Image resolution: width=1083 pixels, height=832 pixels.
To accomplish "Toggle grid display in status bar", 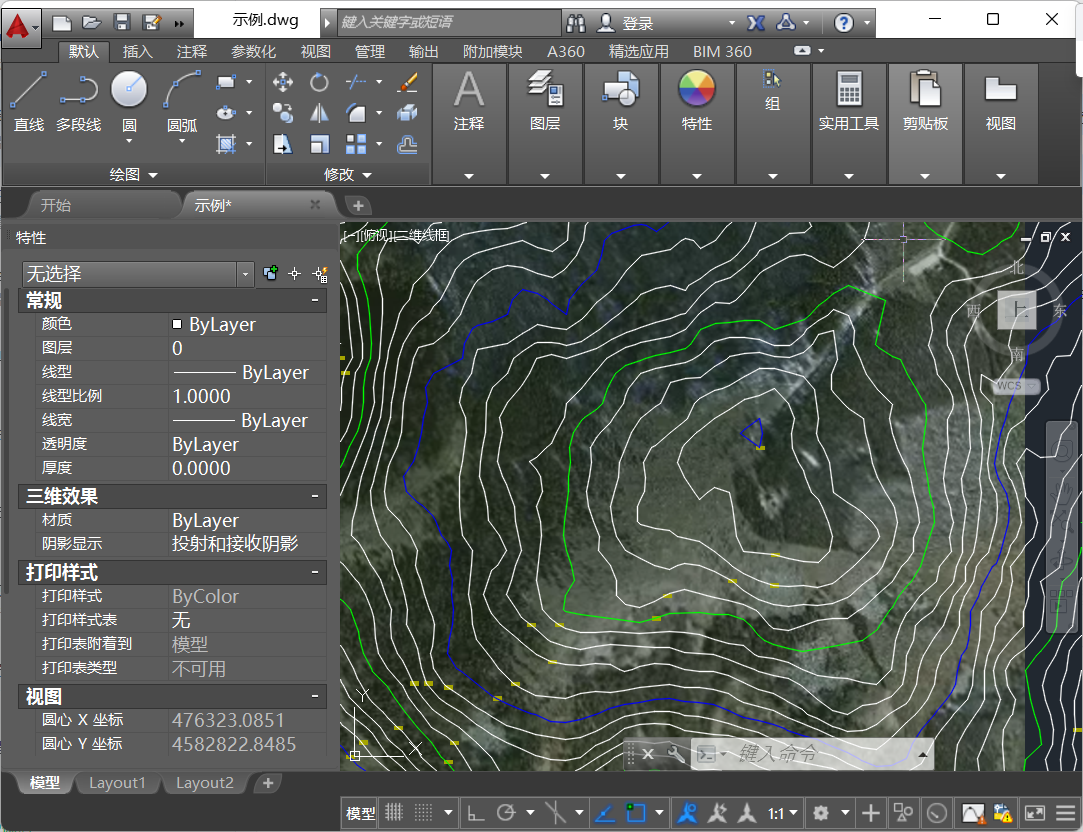I will tap(394, 813).
